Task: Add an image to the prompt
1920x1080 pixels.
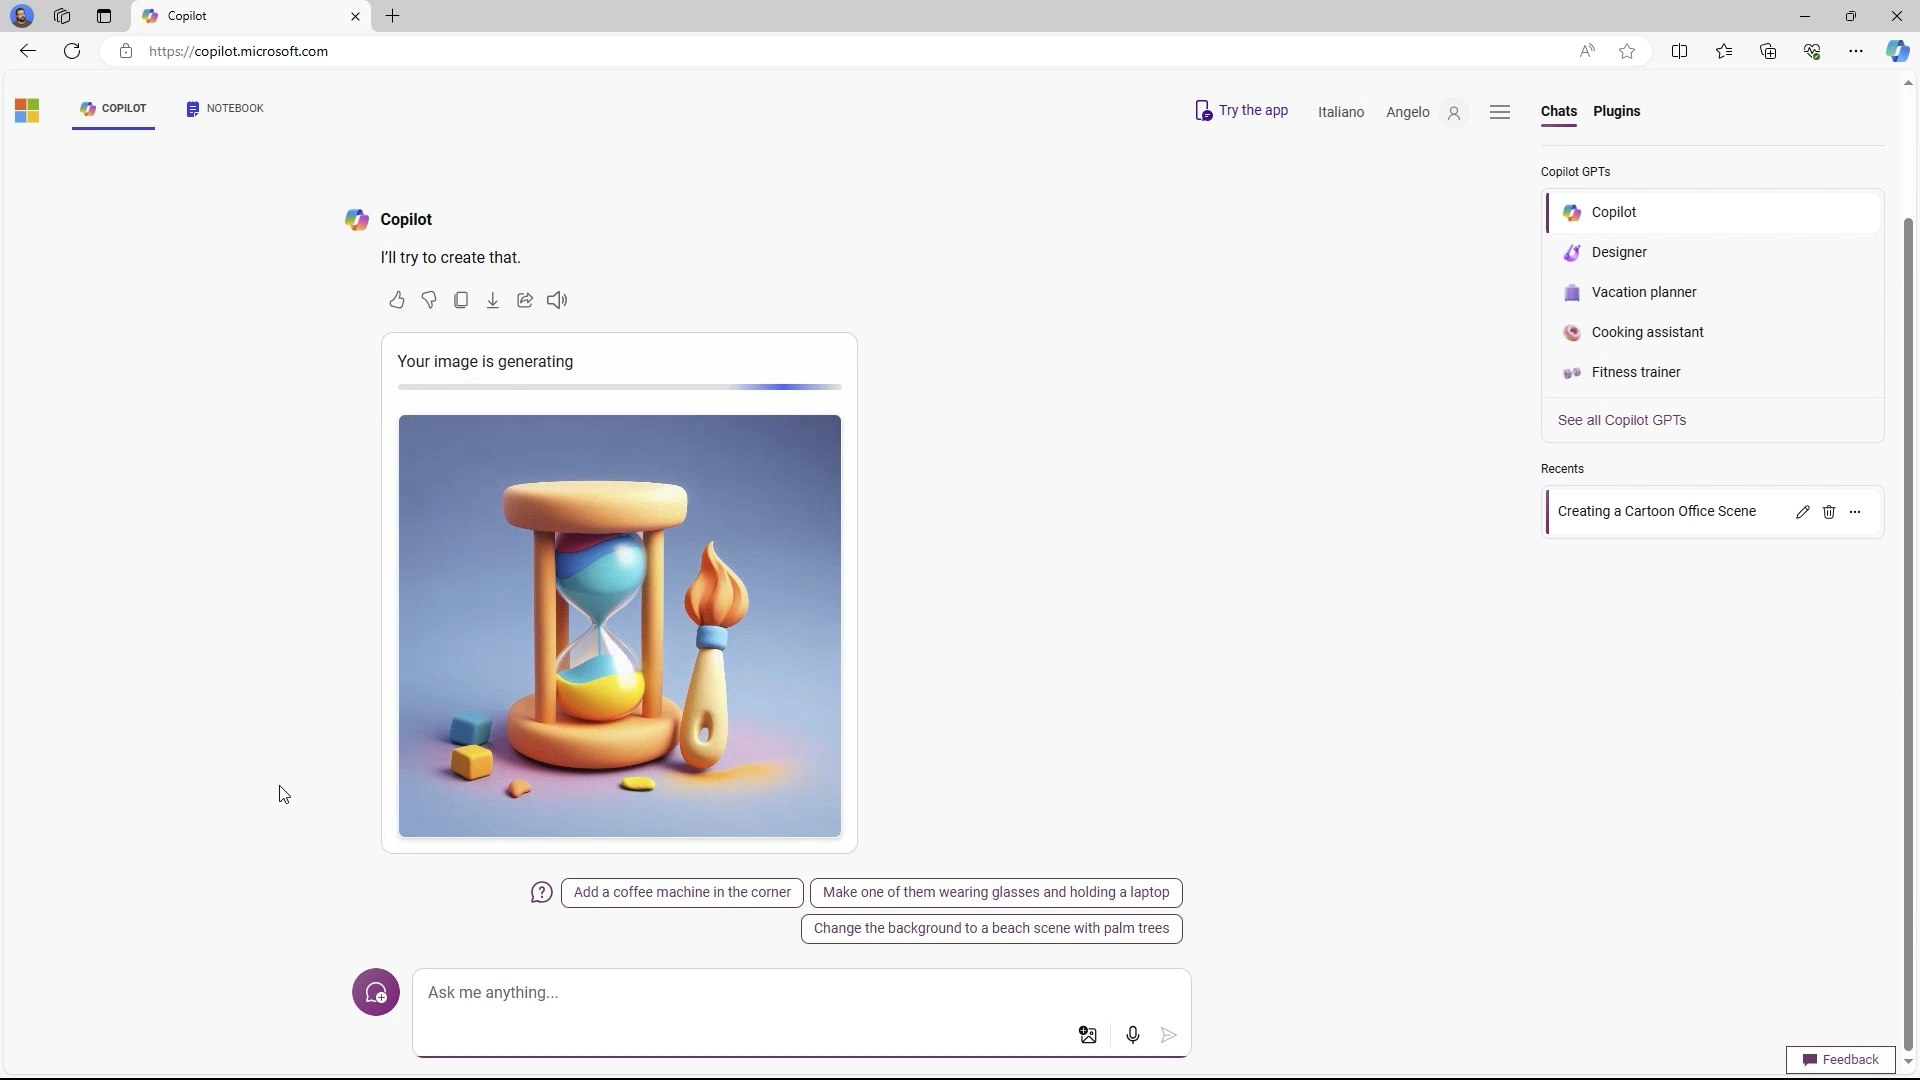Action: click(x=1088, y=1035)
